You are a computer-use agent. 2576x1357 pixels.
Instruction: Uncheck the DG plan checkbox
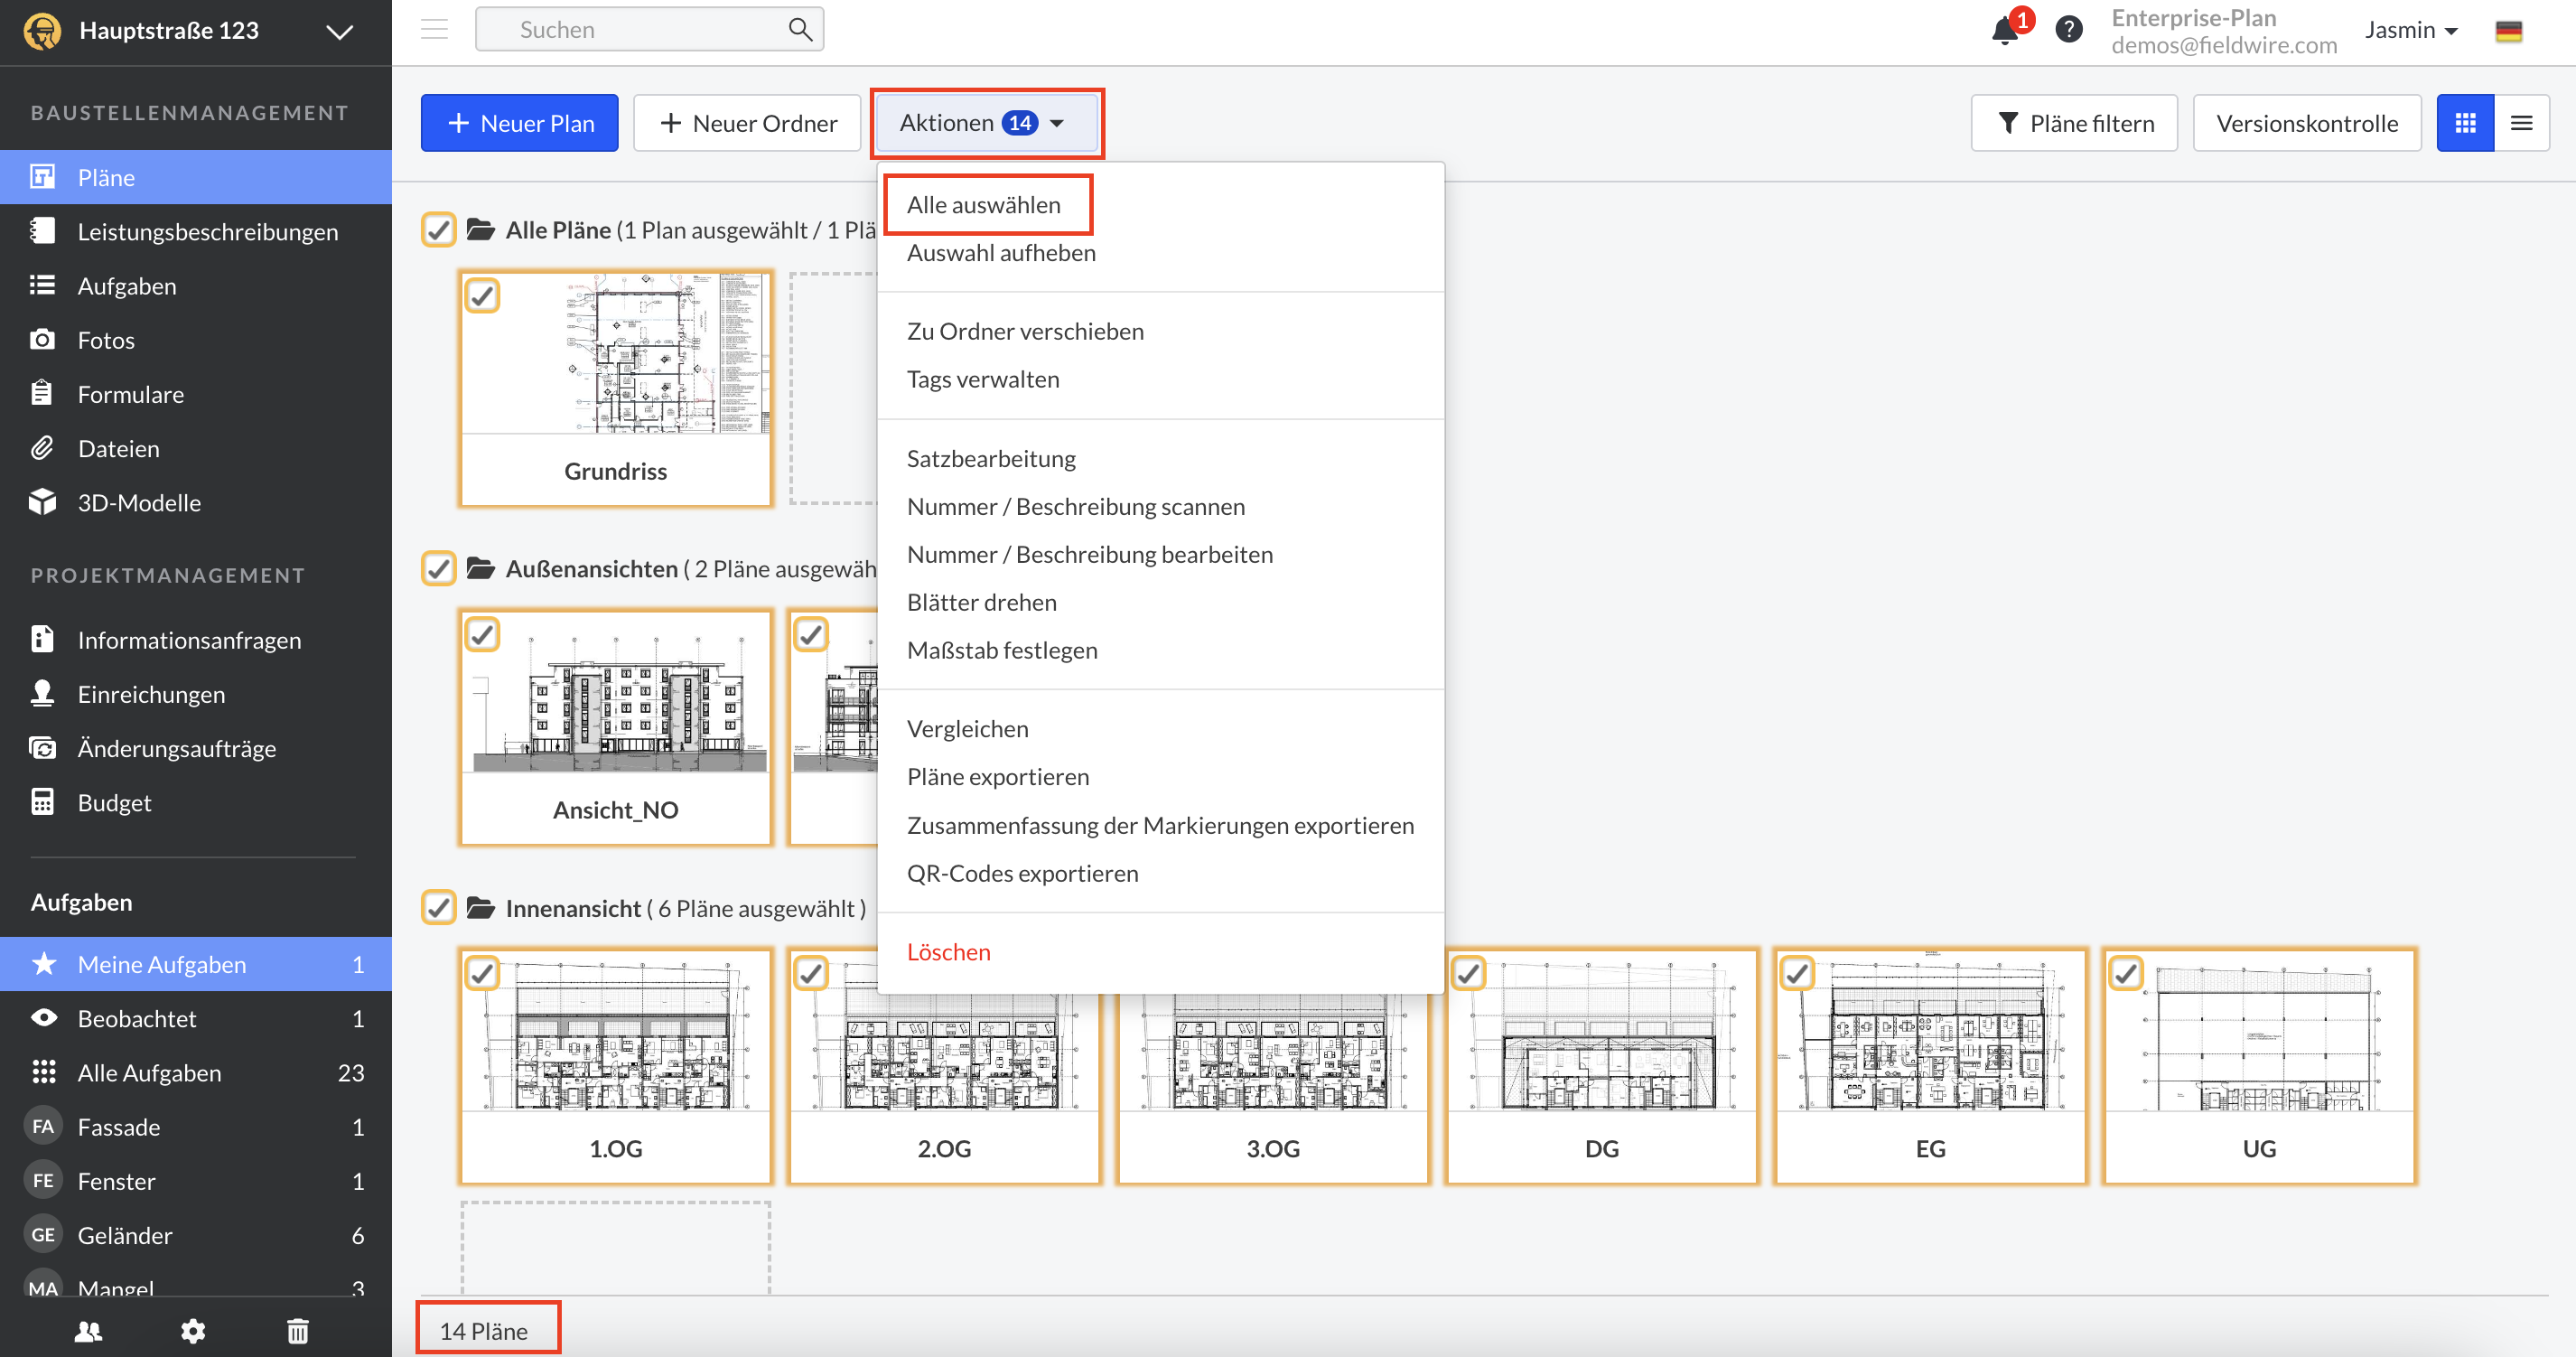coord(1469,973)
